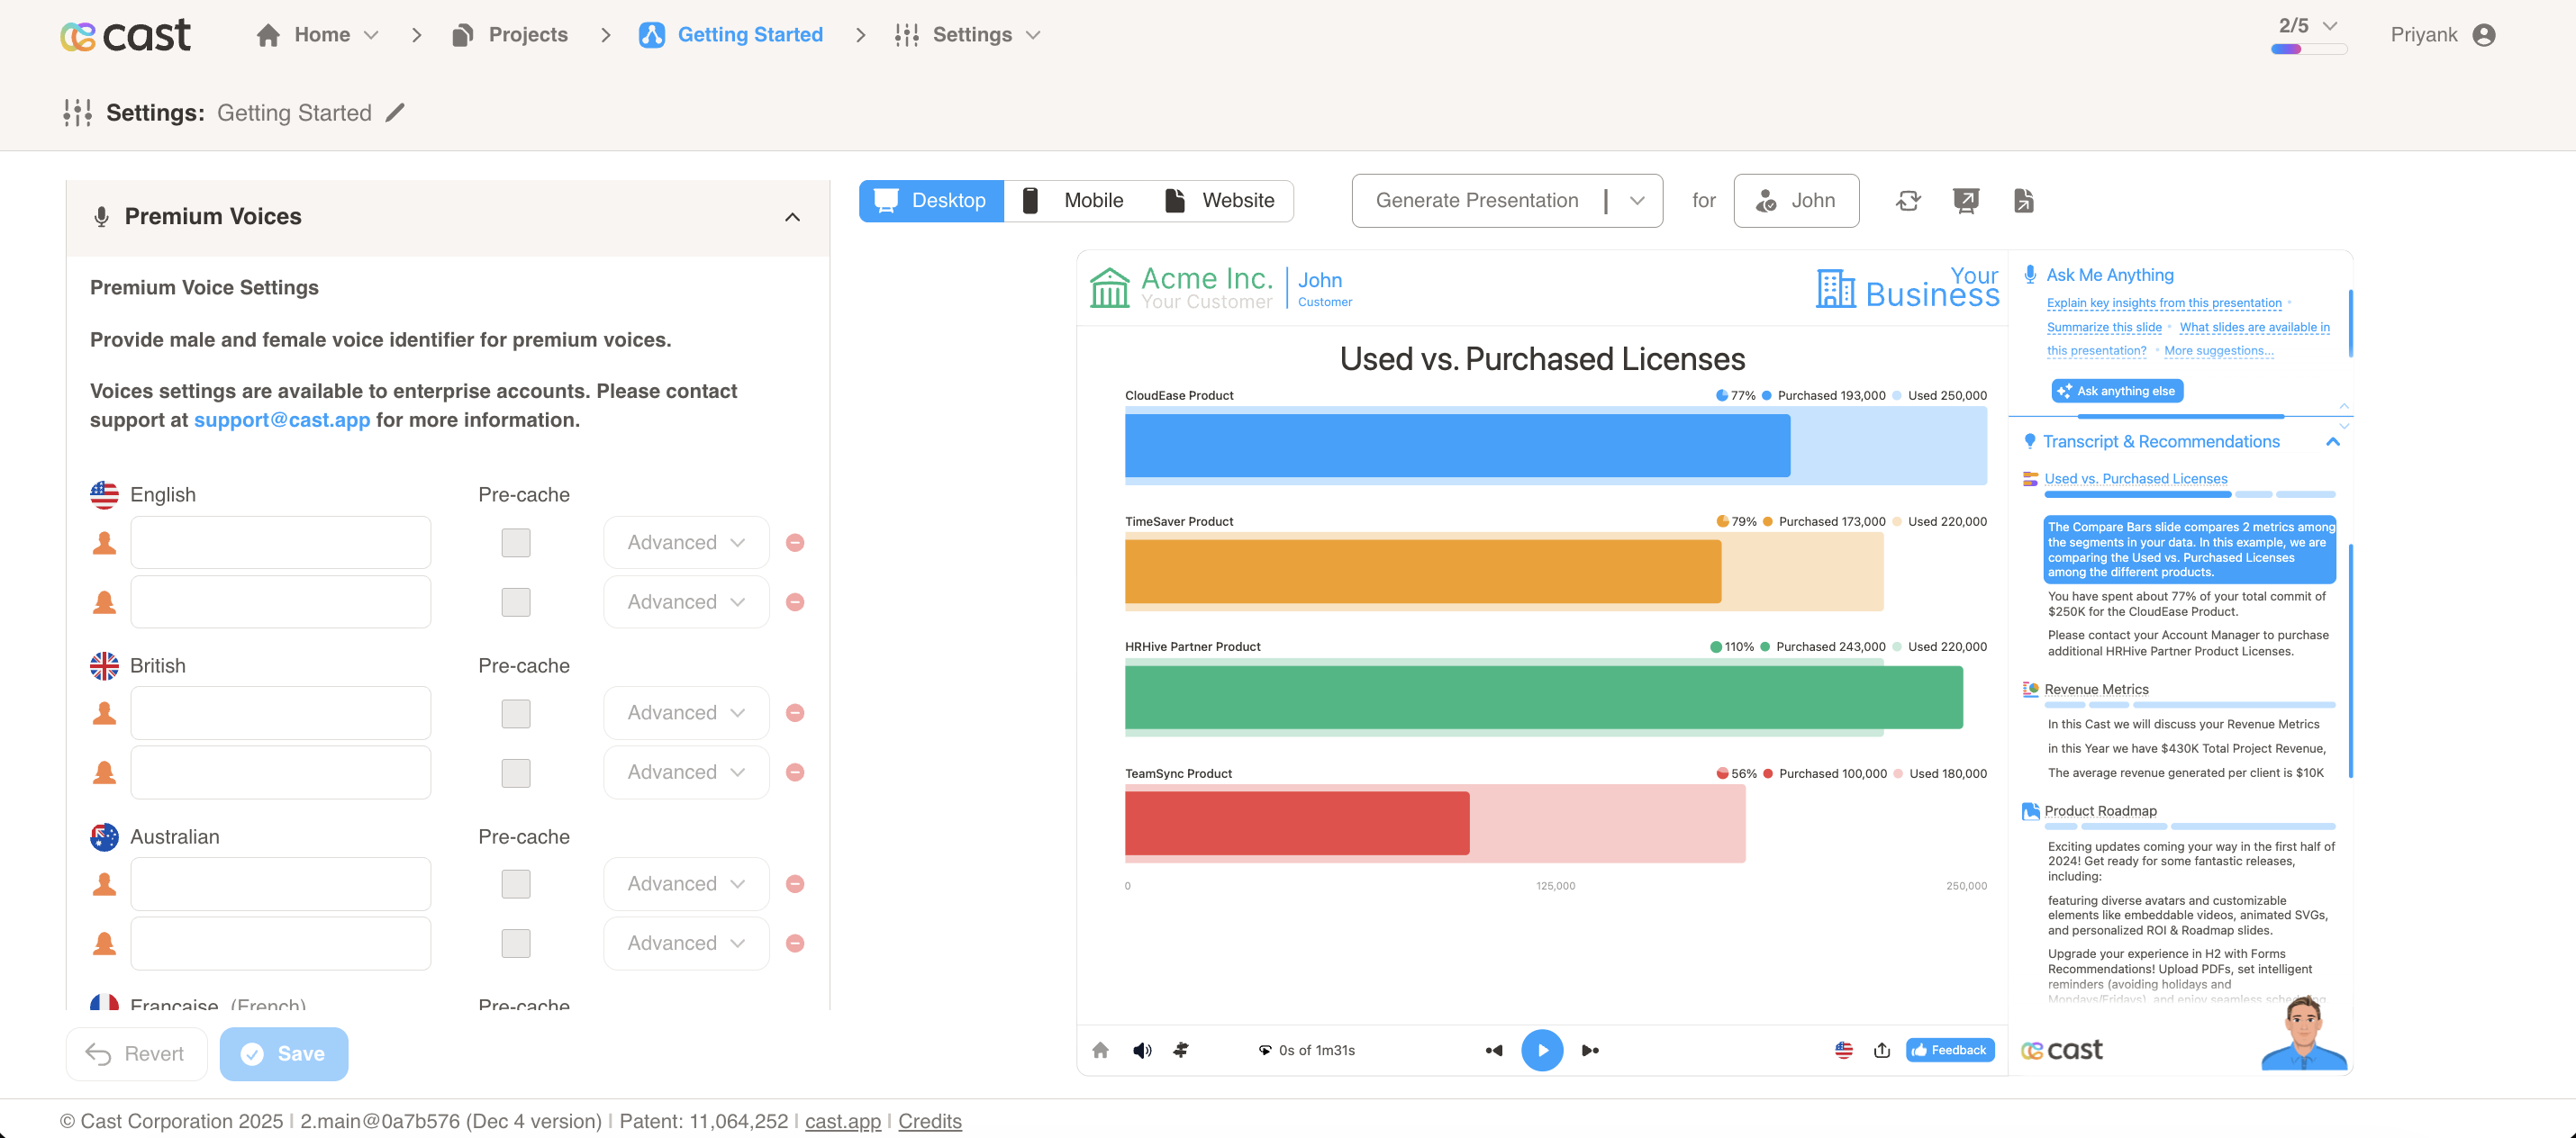Click the US flag language icon in player
This screenshot has height=1138, width=2576.
point(1843,1050)
